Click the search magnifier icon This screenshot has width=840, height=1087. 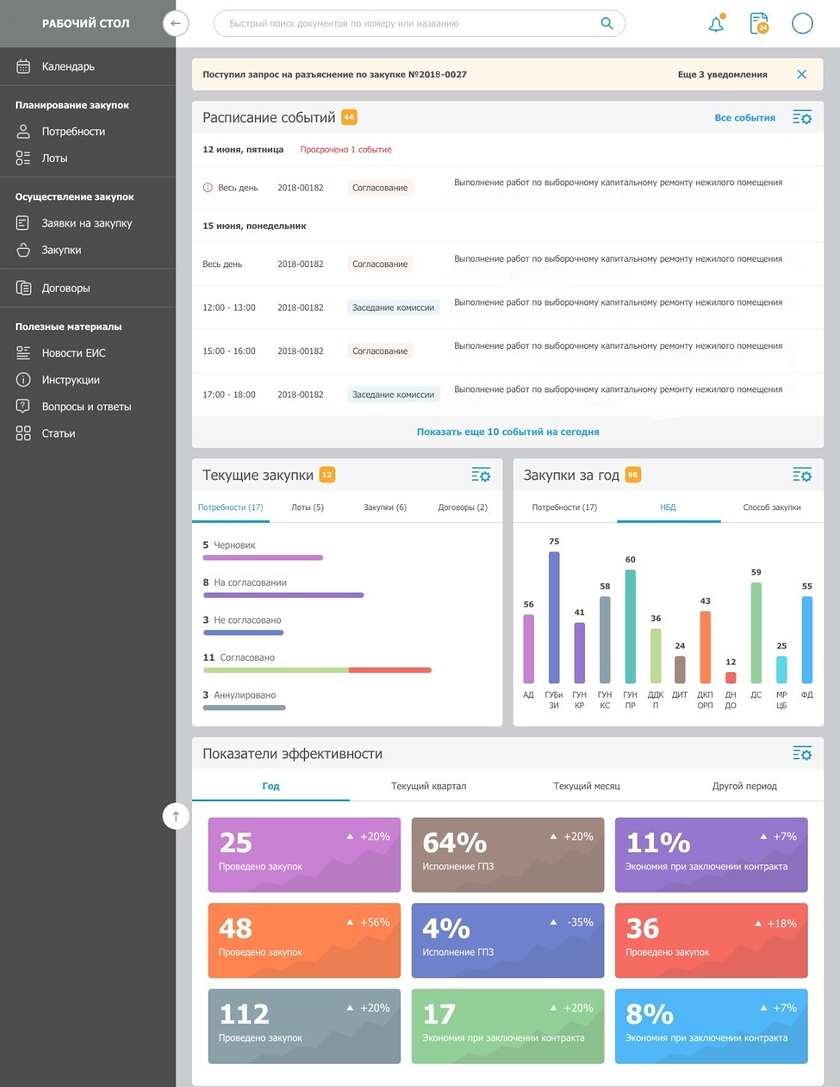(x=606, y=24)
